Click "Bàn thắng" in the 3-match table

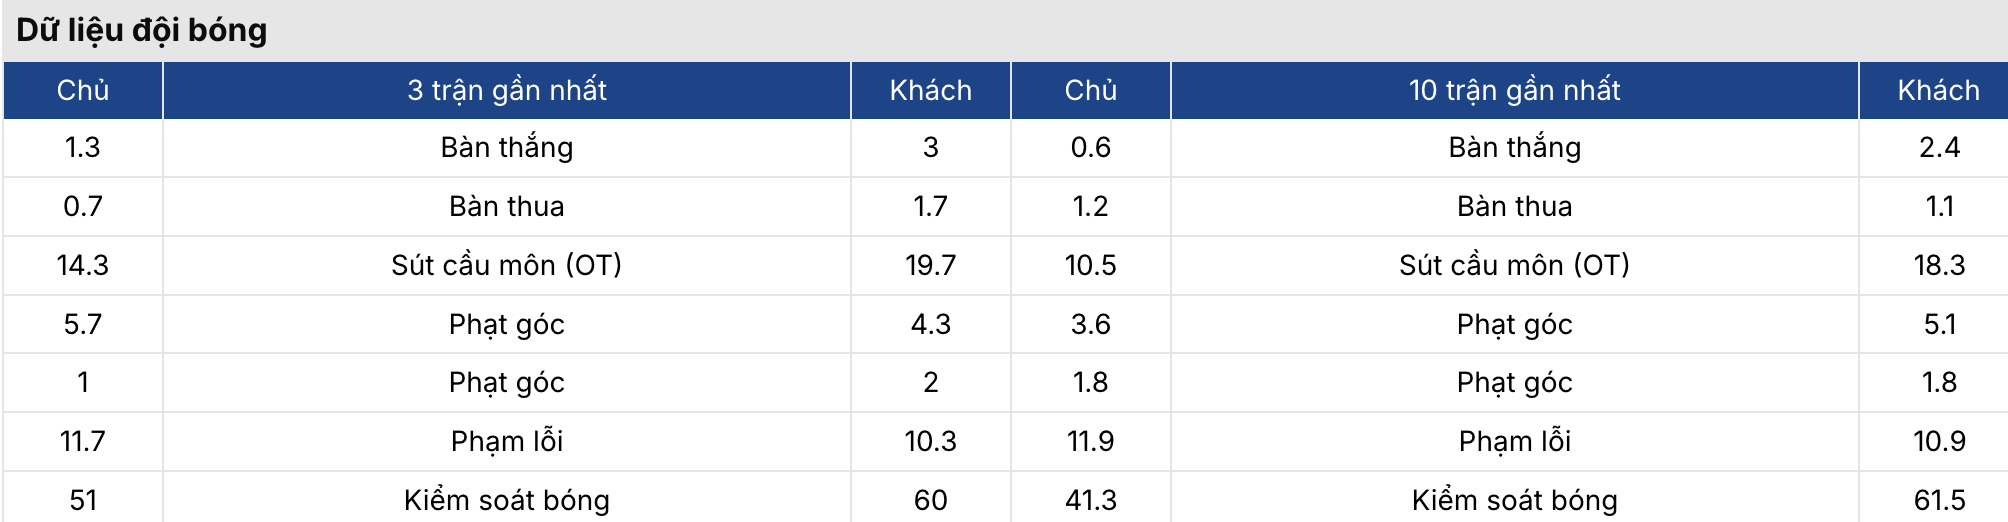click(506, 148)
